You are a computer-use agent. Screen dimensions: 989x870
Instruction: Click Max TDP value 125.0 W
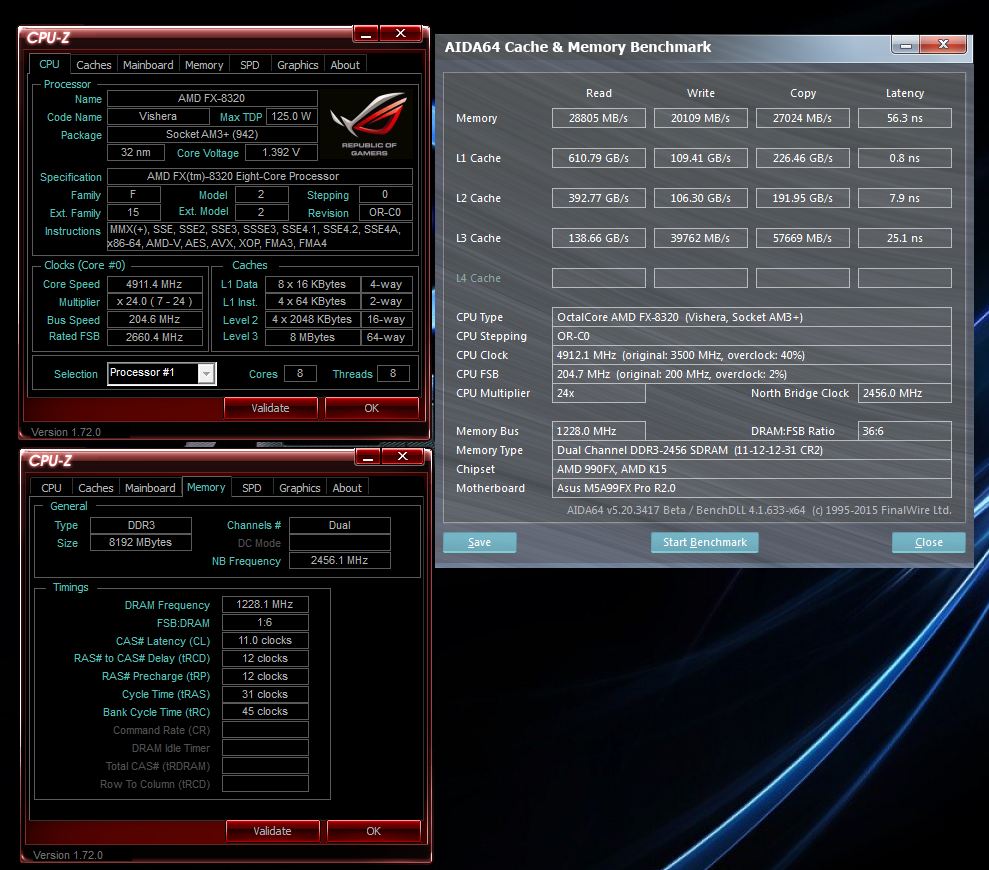point(291,117)
